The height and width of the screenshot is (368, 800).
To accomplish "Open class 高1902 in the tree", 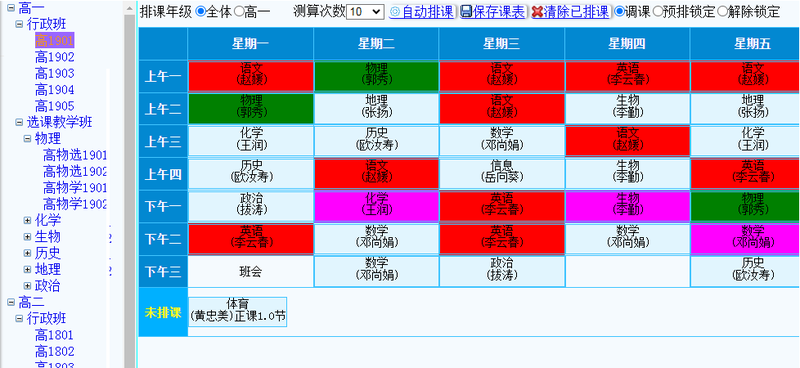I will 54,57.
